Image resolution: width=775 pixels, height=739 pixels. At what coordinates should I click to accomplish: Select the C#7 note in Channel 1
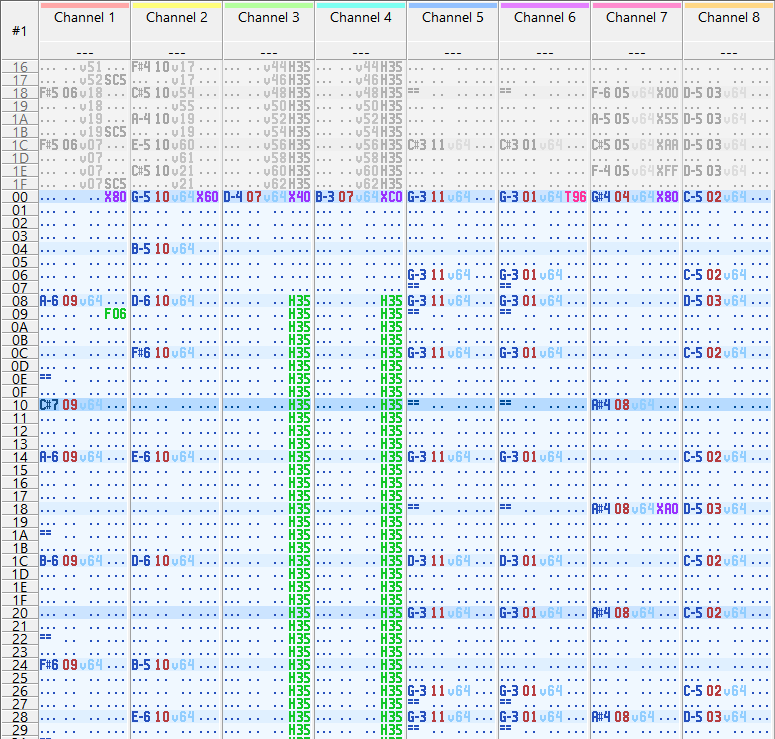tap(49, 405)
